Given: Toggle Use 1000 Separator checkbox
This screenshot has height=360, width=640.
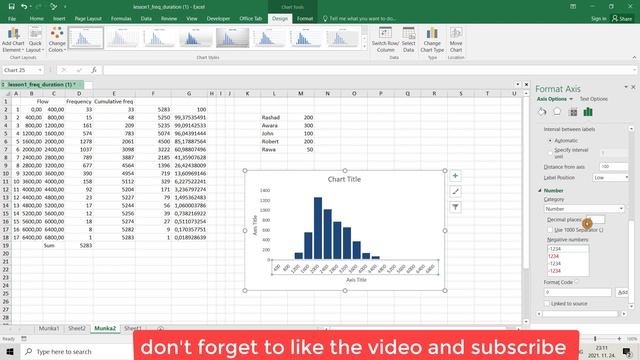Looking at the screenshot, I should 550,230.
